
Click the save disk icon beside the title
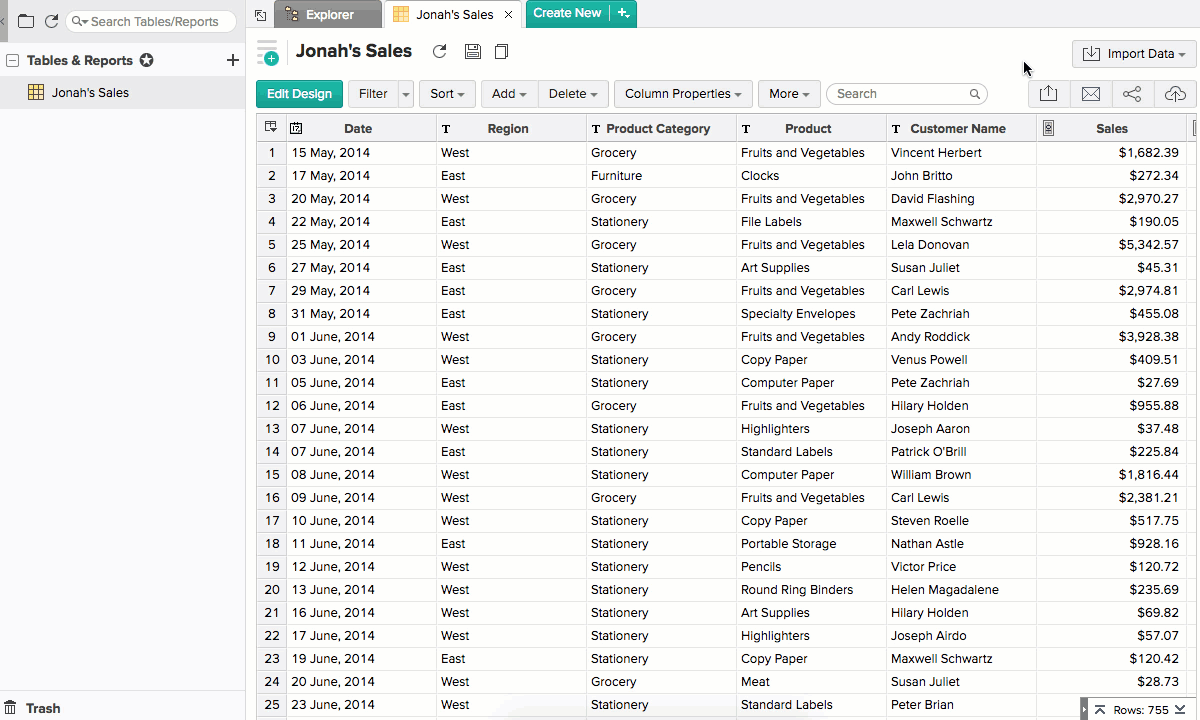(x=473, y=52)
